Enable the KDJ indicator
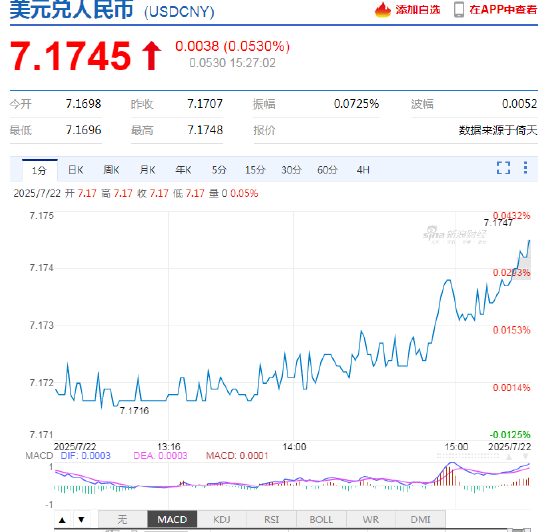 222,519
